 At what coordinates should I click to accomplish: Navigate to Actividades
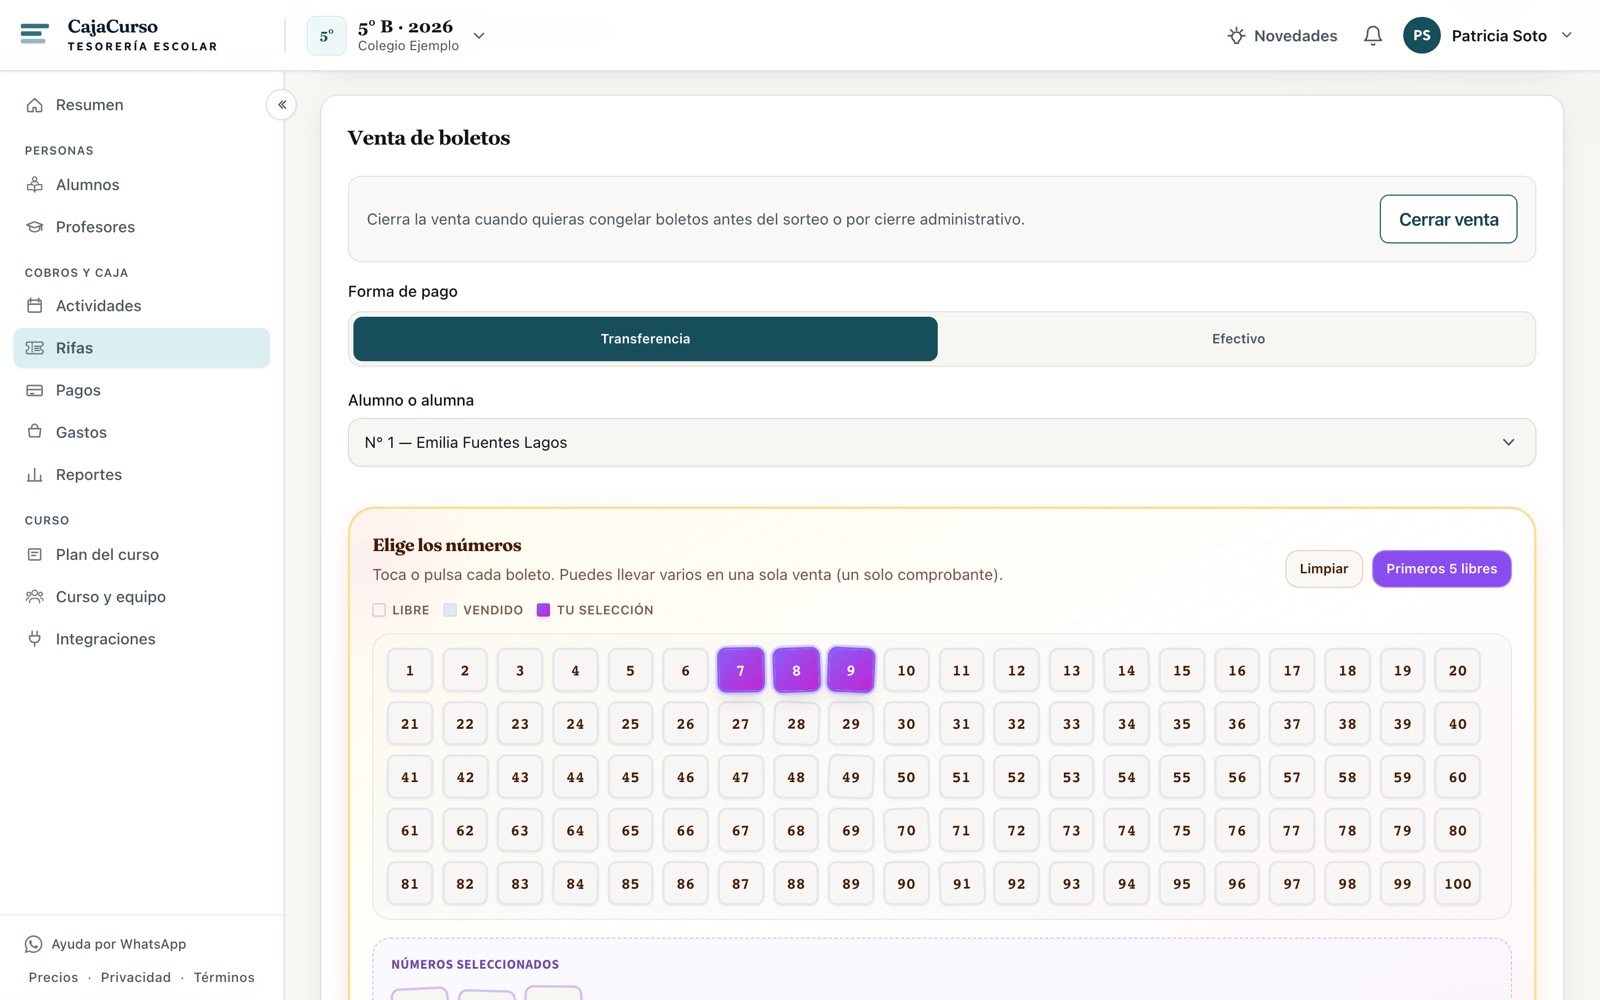142,306
